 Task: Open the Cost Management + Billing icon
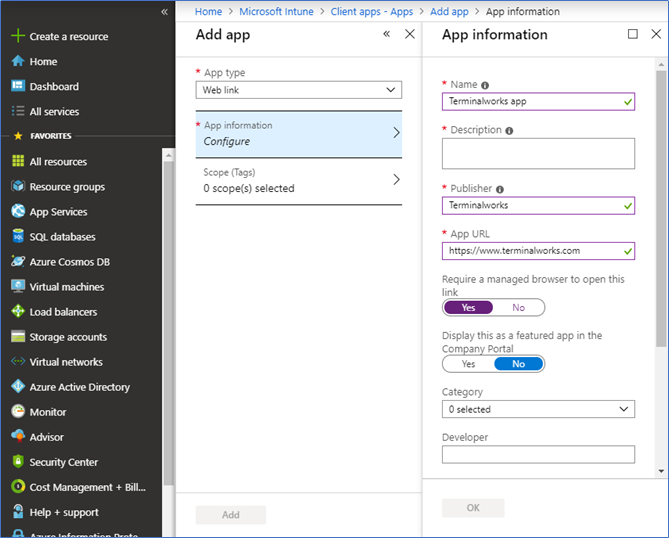click(18, 486)
